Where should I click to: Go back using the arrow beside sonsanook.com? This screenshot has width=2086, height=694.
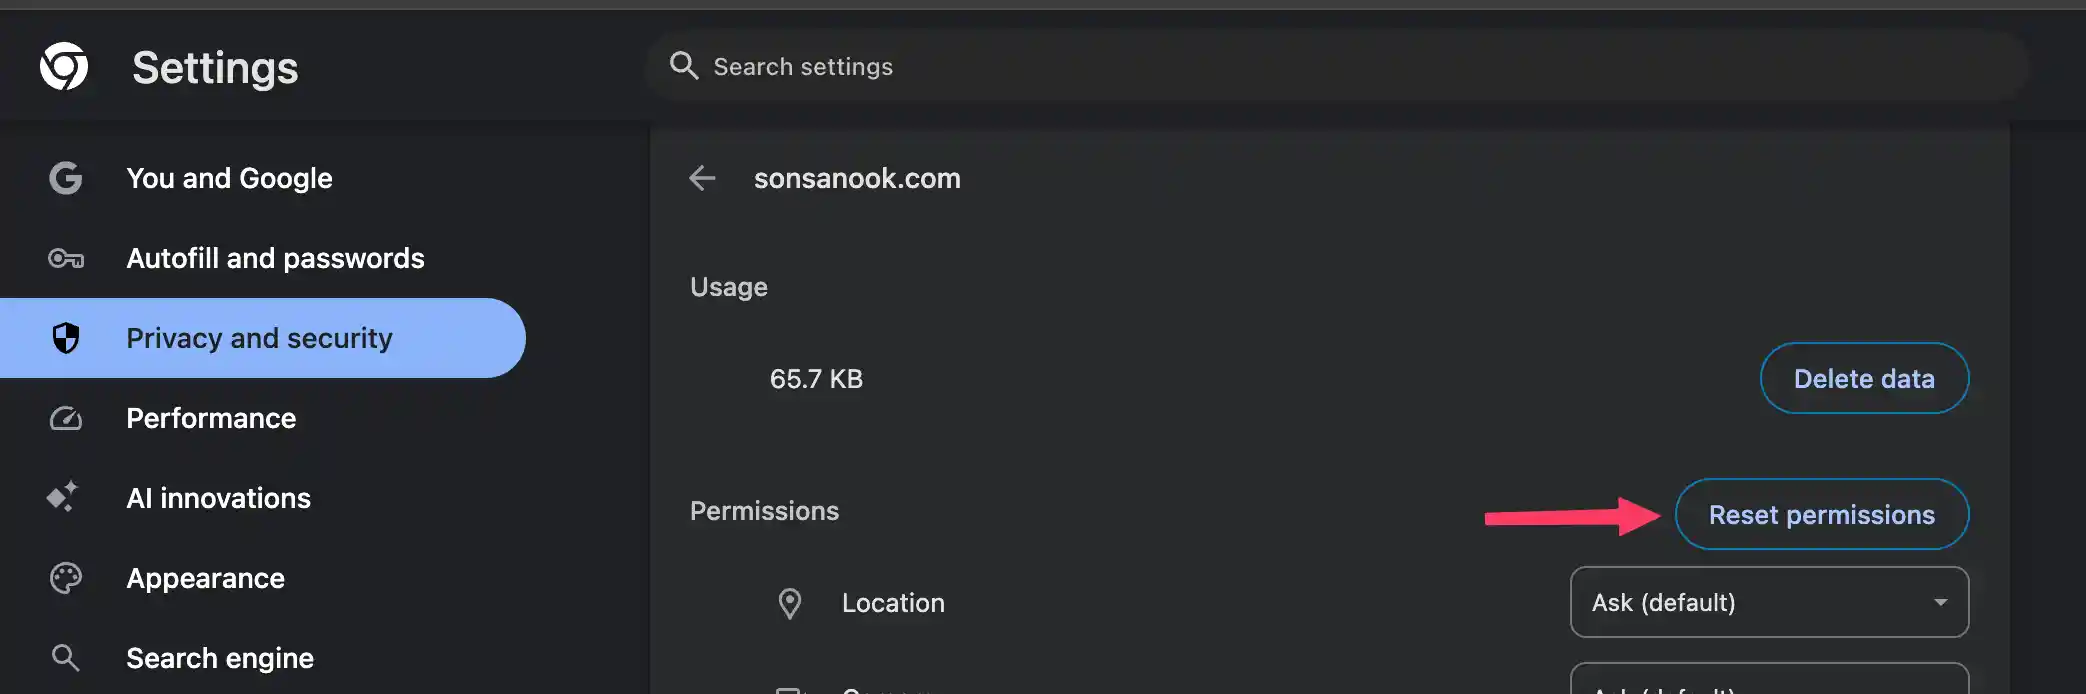pos(702,178)
